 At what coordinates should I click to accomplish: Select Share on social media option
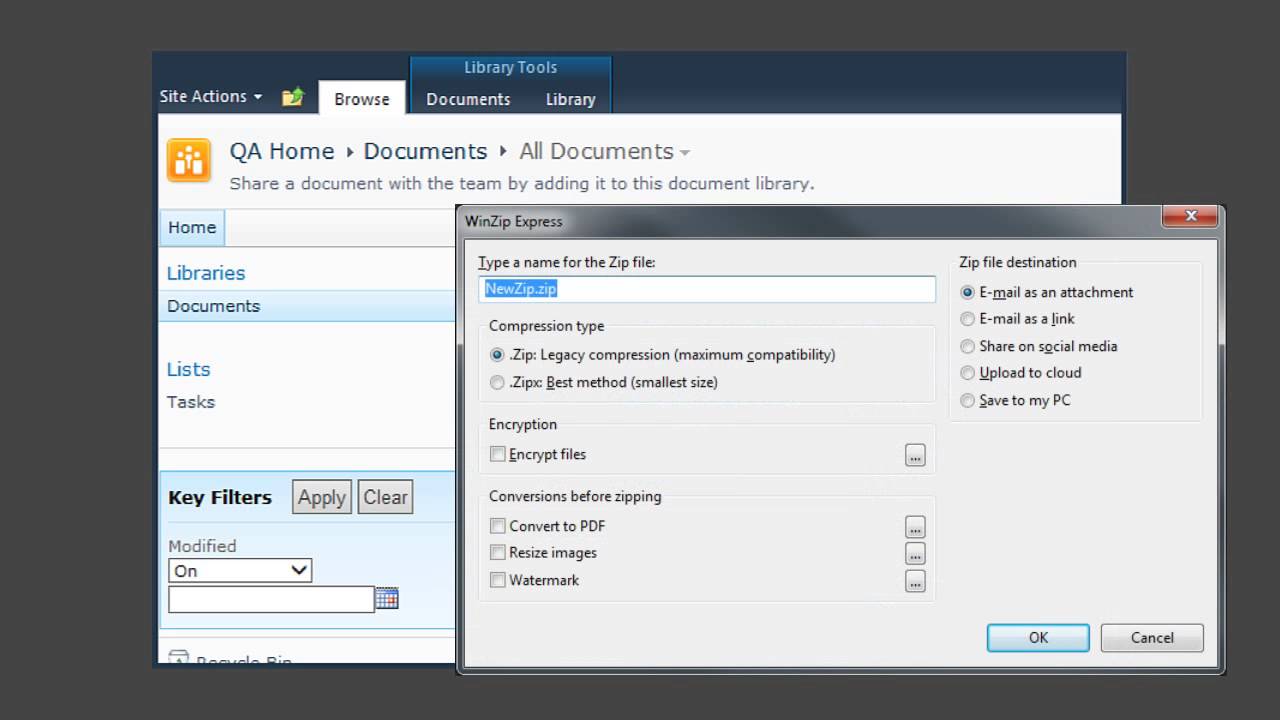click(x=967, y=346)
